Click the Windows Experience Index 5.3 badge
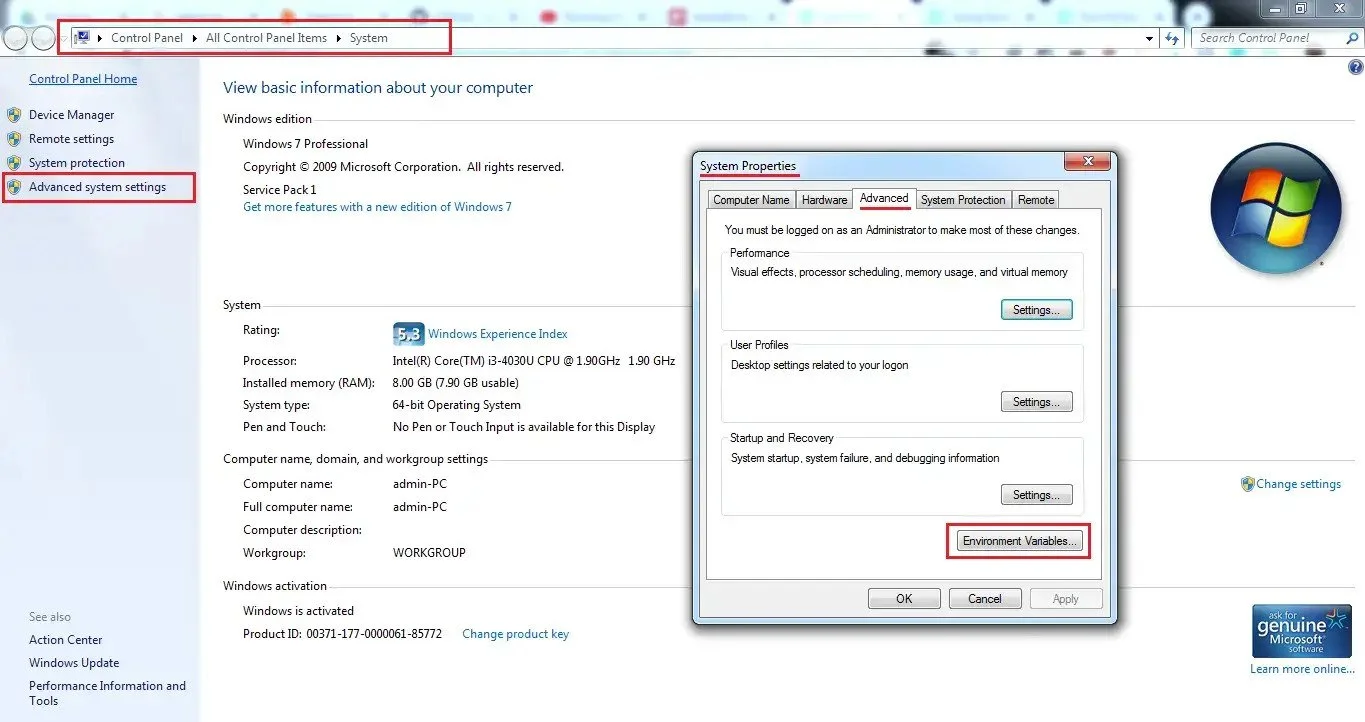 tap(409, 333)
